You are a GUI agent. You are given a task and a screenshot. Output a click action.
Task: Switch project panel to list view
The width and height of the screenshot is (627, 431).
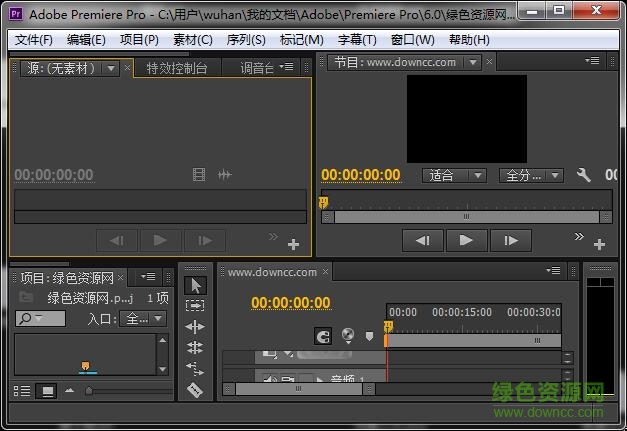click(23, 391)
